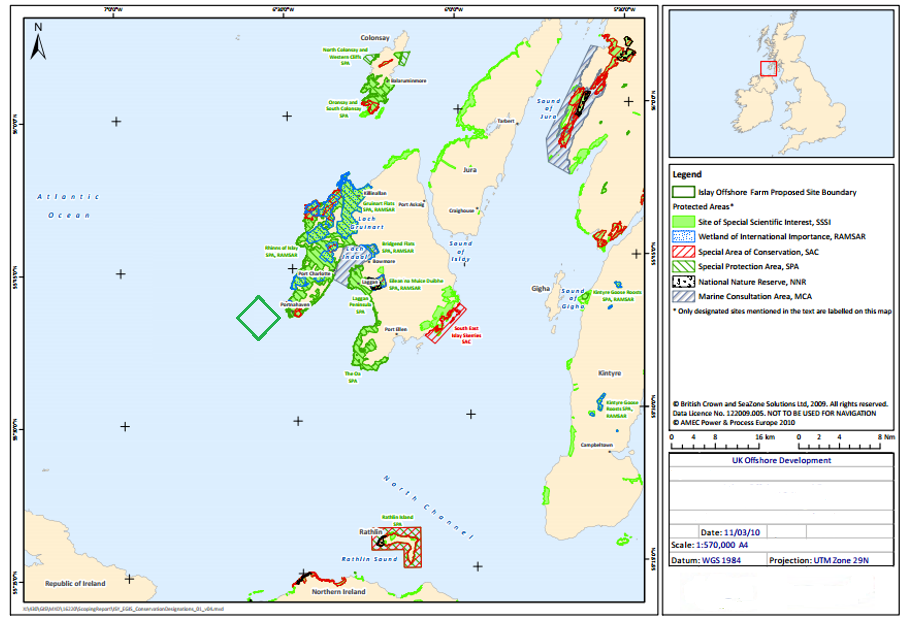Click the National Nature Reserve legend symbol
Screen dimensions: 906x624
pyautogui.click(x=683, y=283)
